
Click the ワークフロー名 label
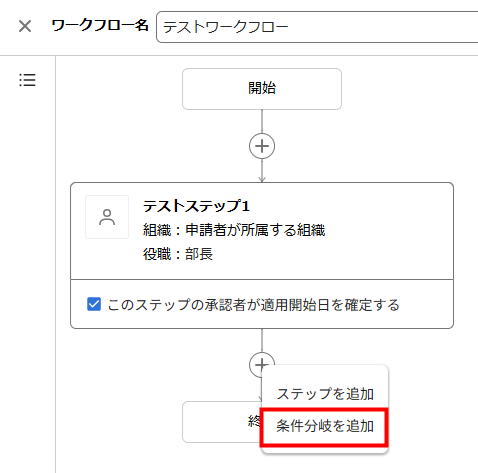[x=100, y=26]
